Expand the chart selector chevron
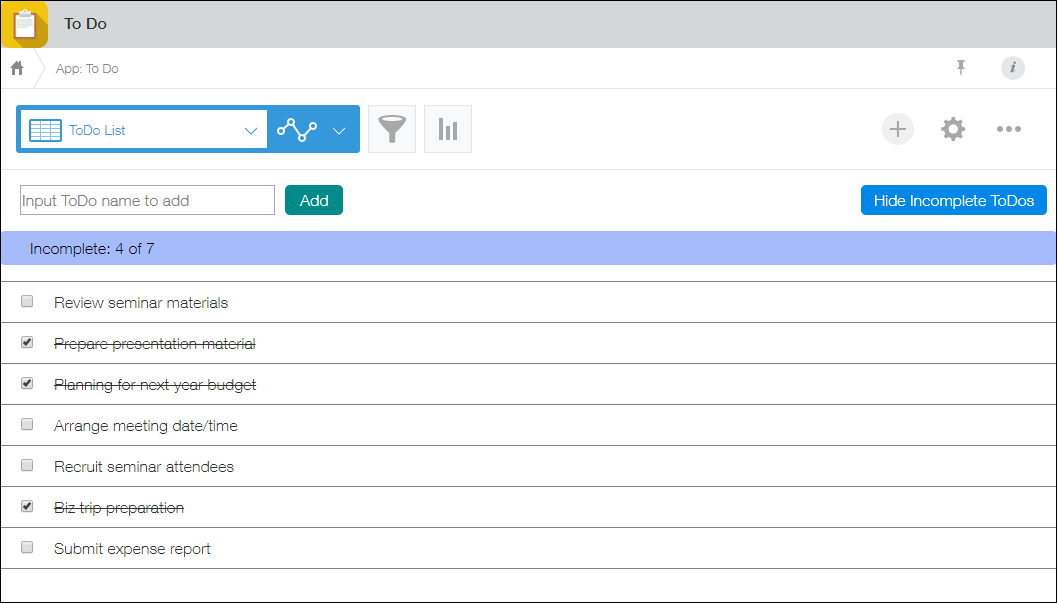This screenshot has width=1057, height=603. point(339,129)
